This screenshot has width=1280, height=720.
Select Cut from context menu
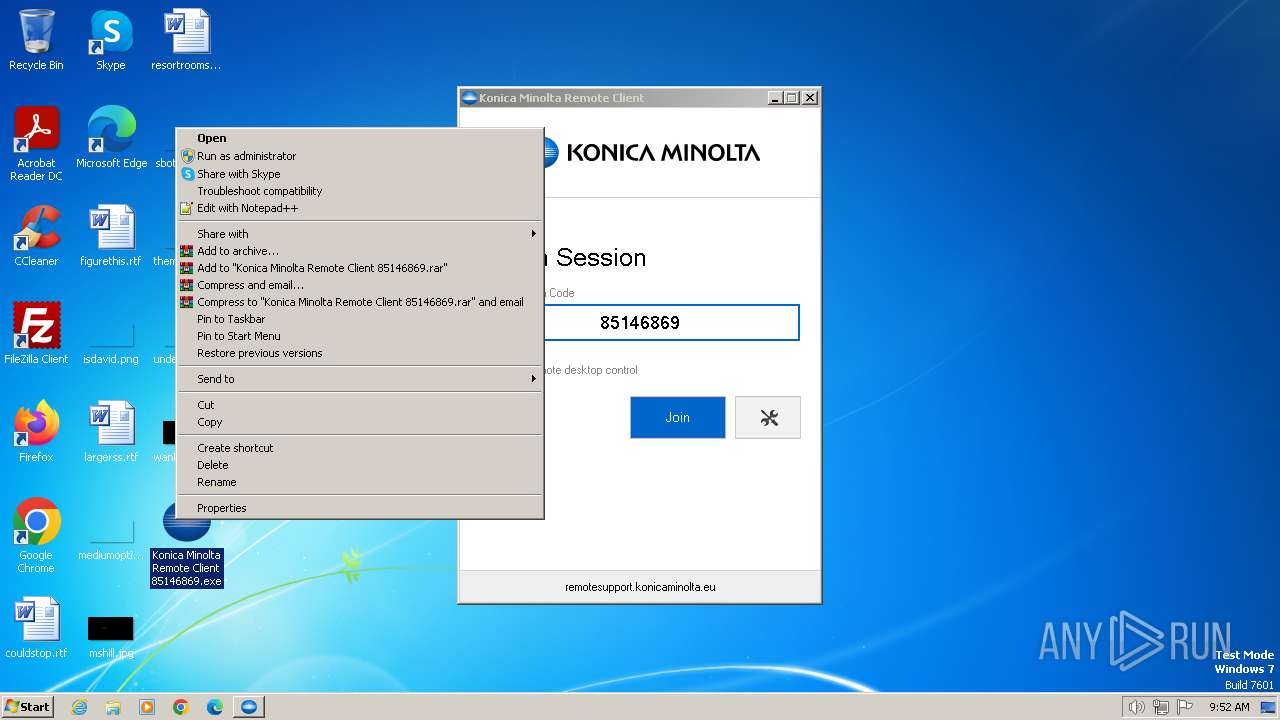(360, 405)
